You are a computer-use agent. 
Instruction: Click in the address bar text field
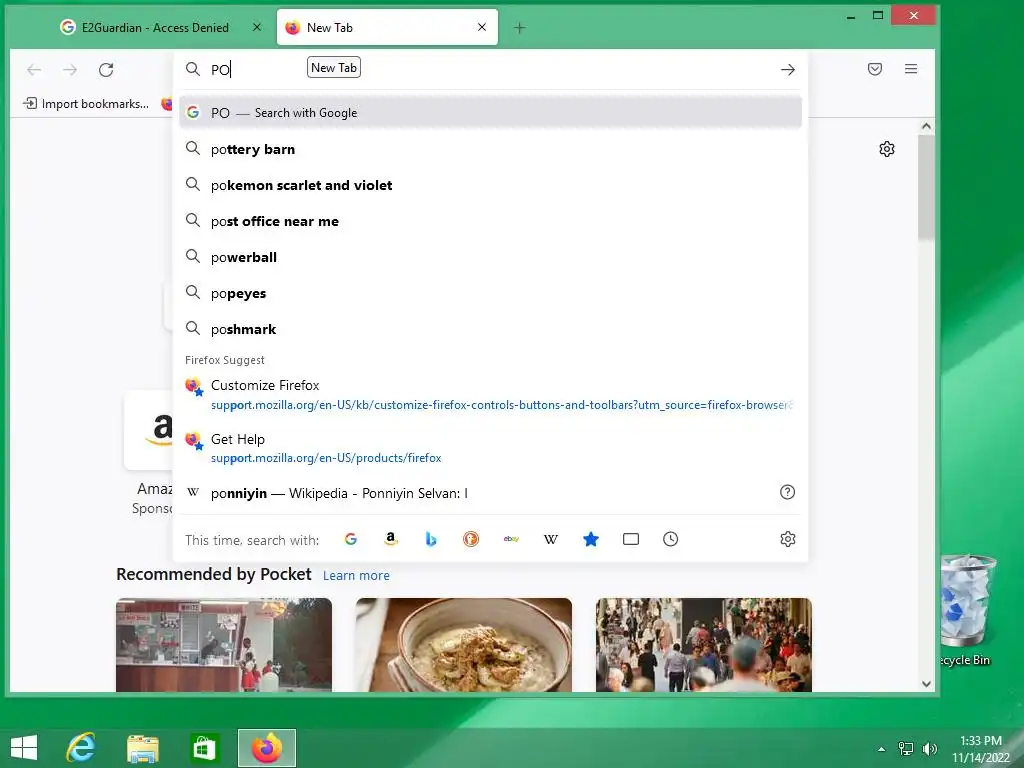click(490, 69)
